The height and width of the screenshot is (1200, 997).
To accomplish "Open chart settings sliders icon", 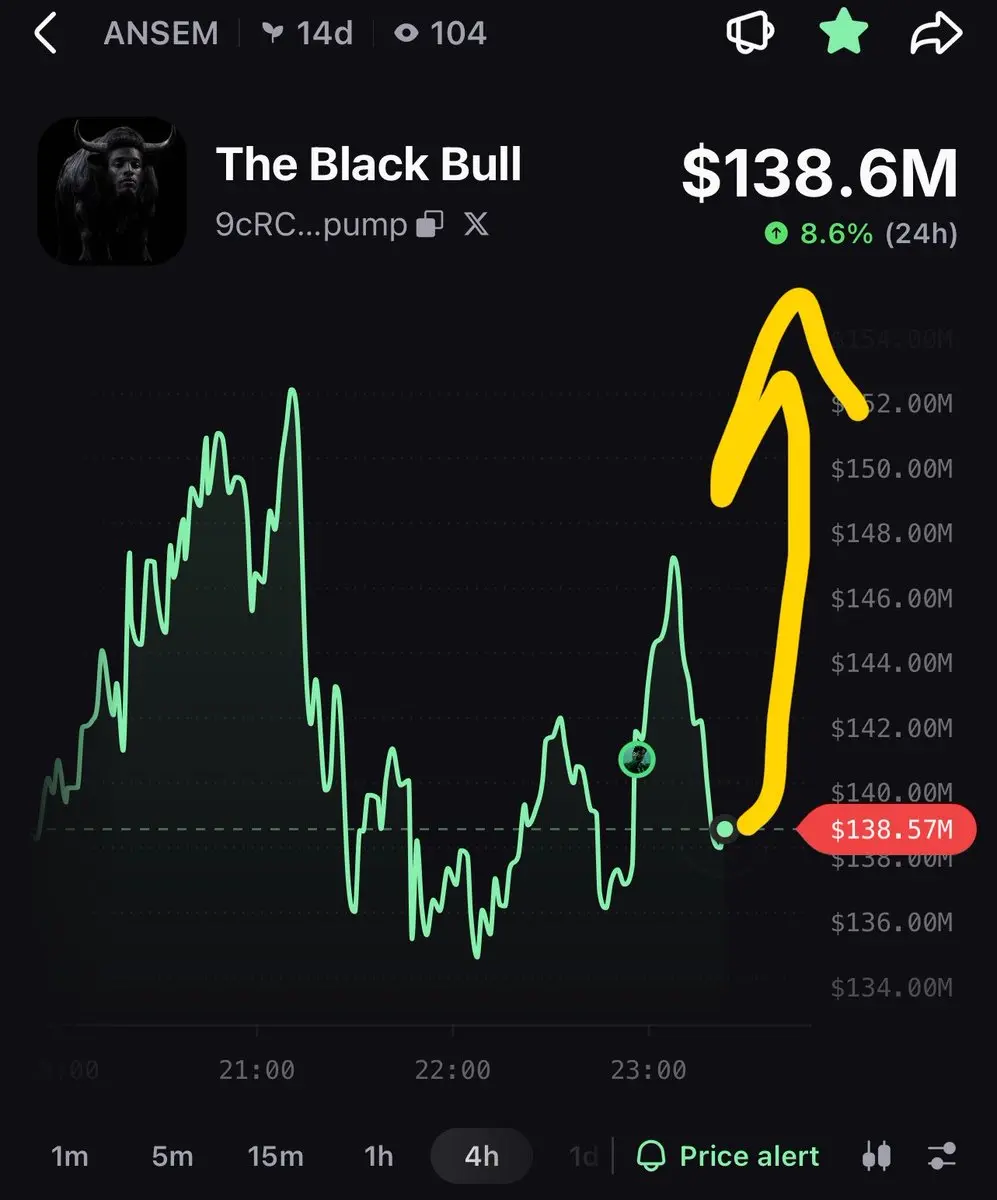I will [942, 1157].
